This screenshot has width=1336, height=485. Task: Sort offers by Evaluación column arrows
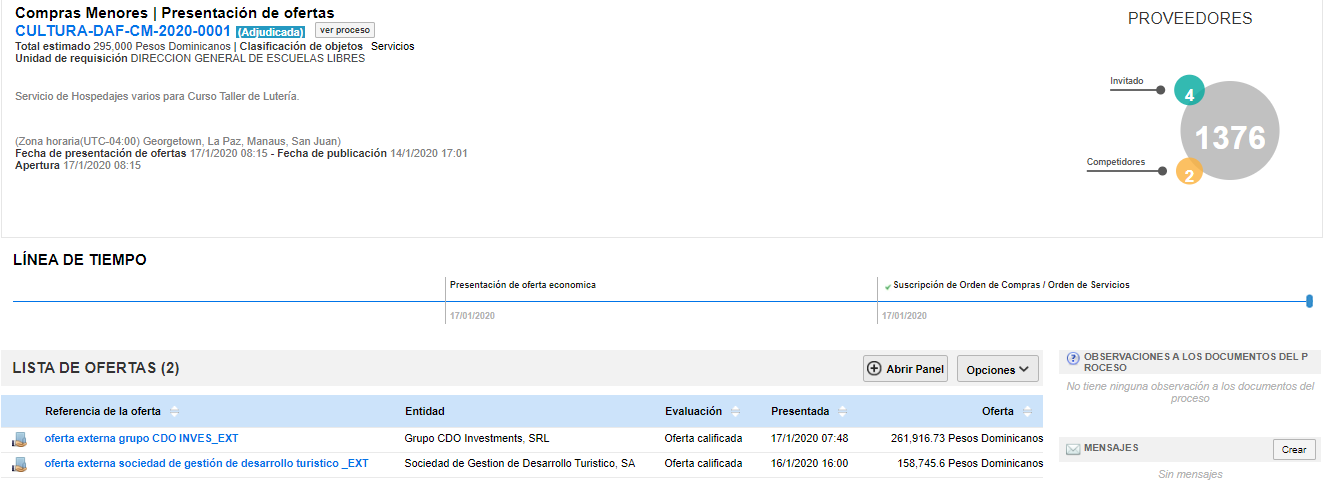click(x=736, y=411)
